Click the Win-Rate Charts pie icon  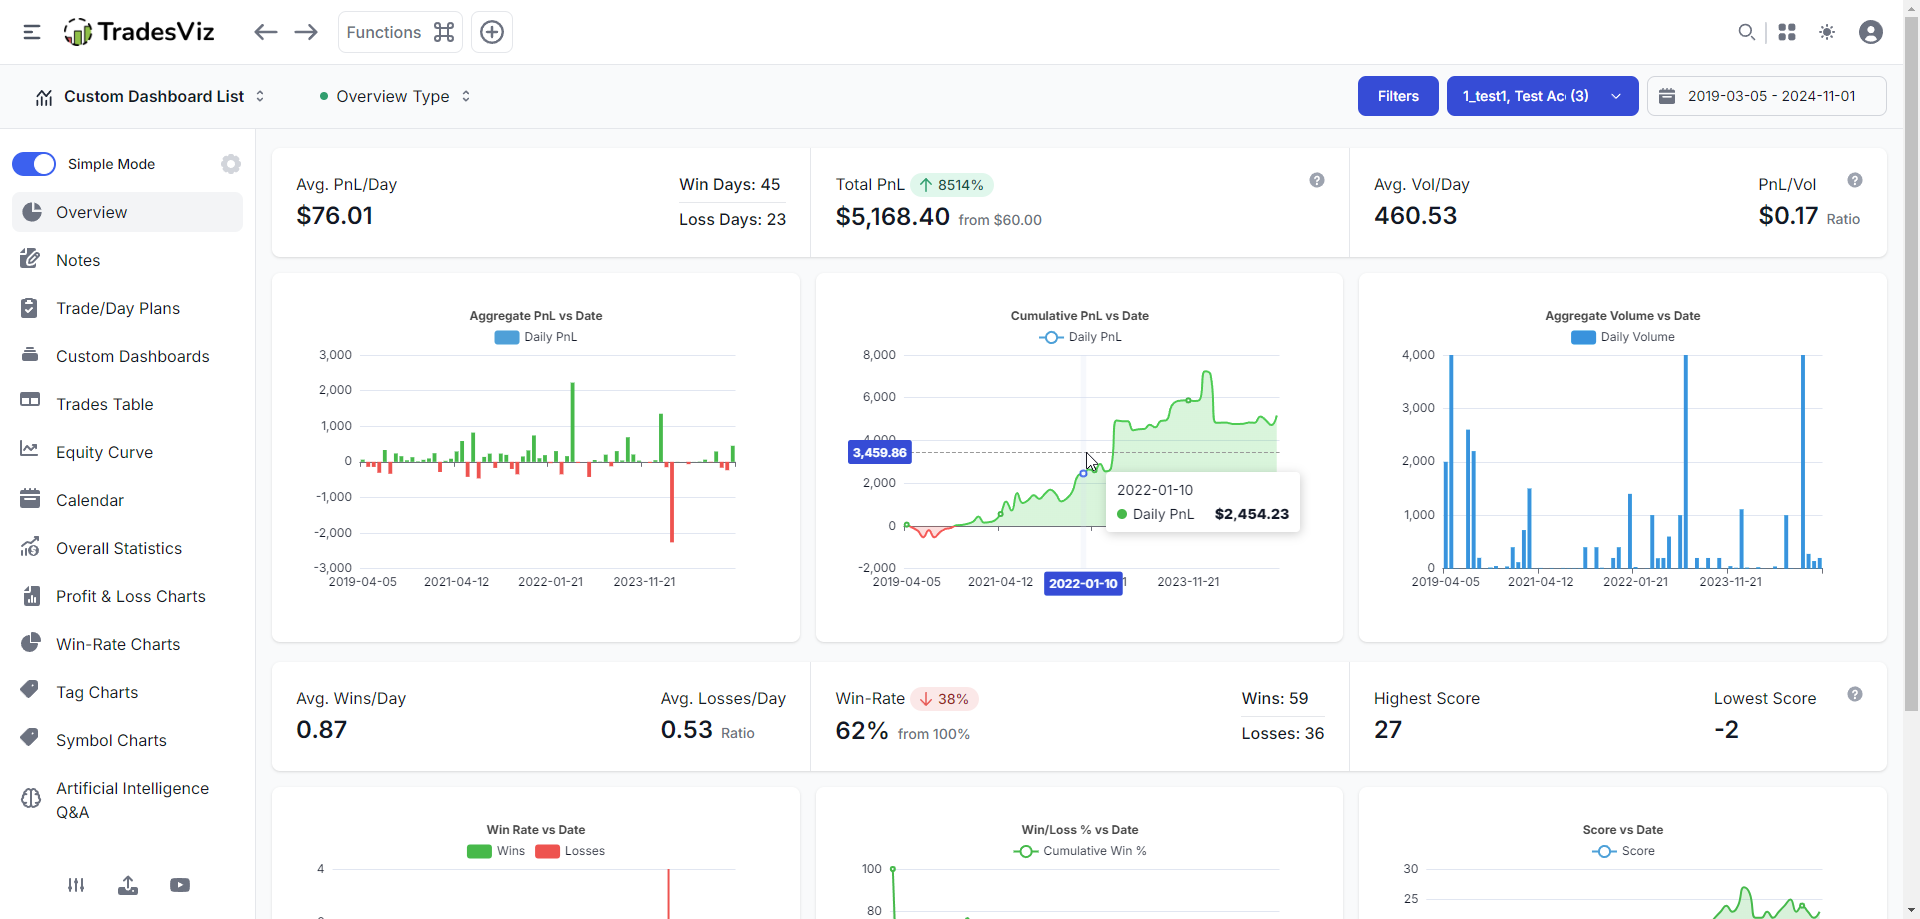31,642
